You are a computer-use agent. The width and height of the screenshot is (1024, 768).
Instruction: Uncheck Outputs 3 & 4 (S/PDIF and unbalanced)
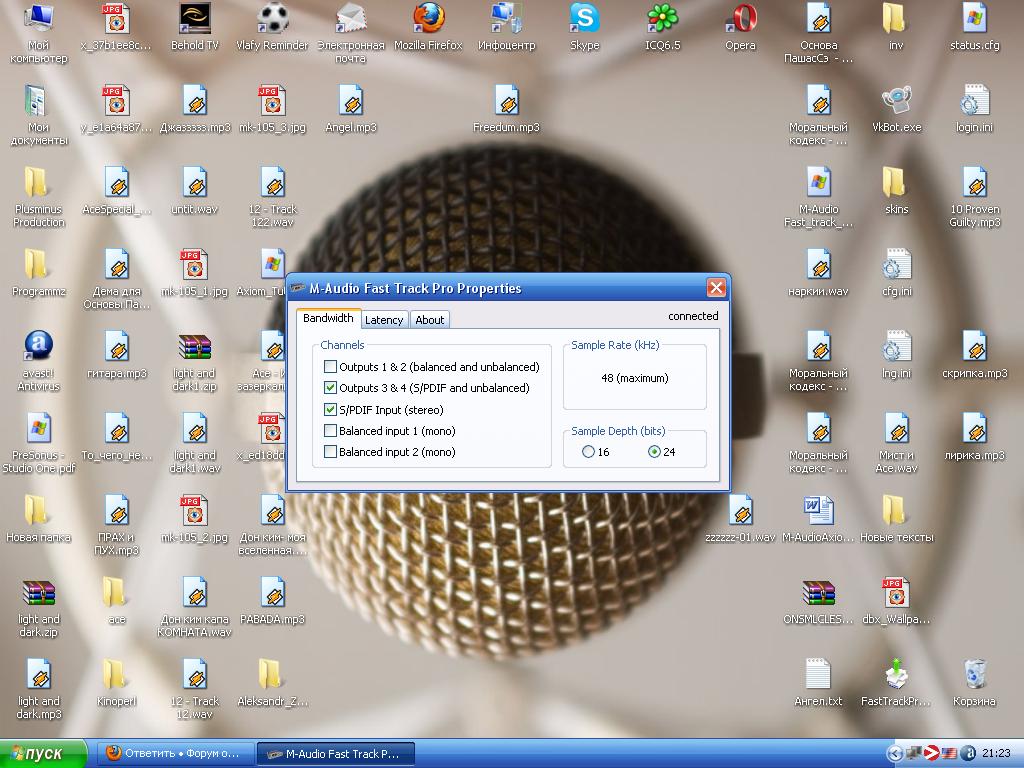[331, 388]
